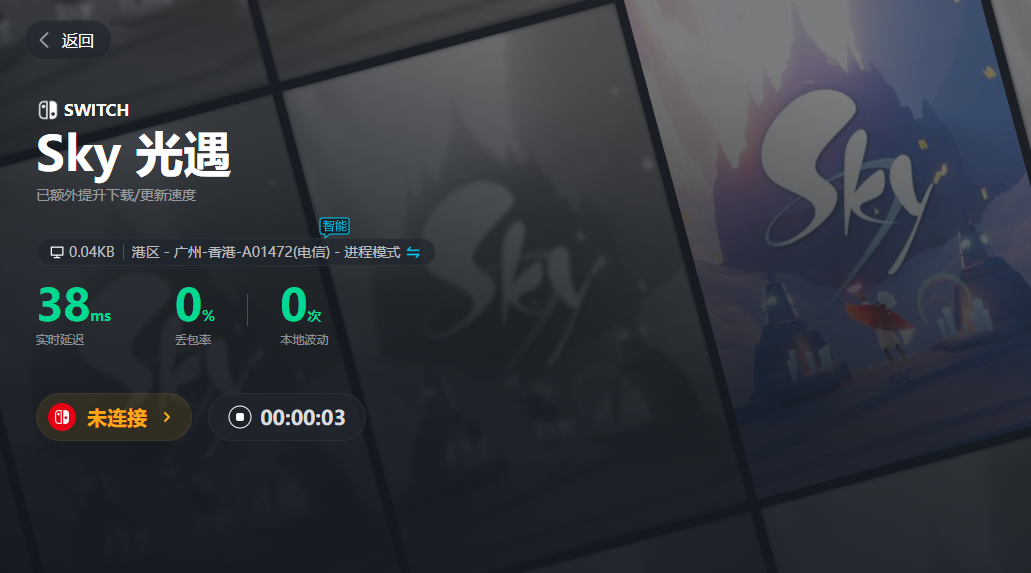Click the 进程模式 mode text
This screenshot has width=1031, height=573.
[x=372, y=253]
